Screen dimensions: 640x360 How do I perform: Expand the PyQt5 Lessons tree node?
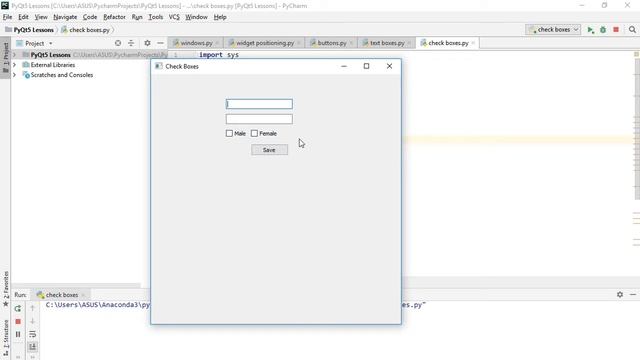14,55
